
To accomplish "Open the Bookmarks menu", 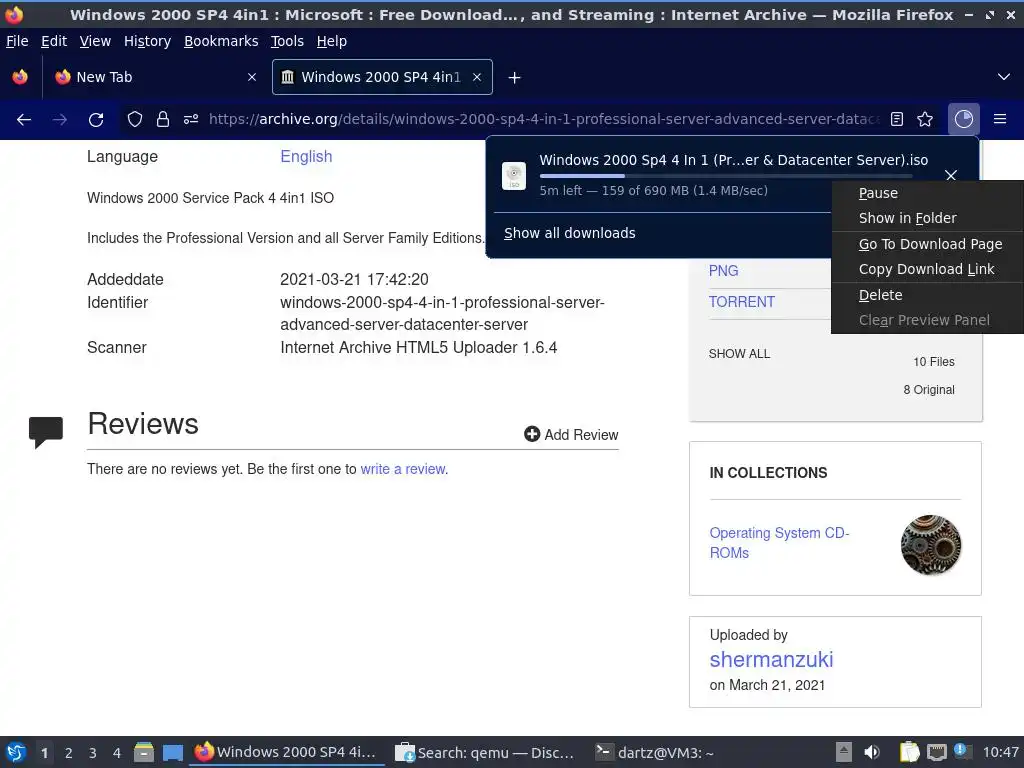I will click(x=221, y=41).
